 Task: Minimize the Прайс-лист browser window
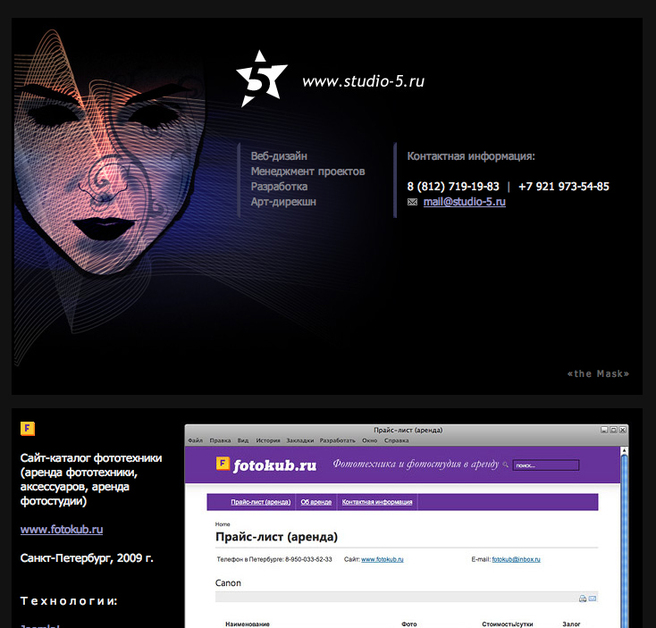[604, 430]
